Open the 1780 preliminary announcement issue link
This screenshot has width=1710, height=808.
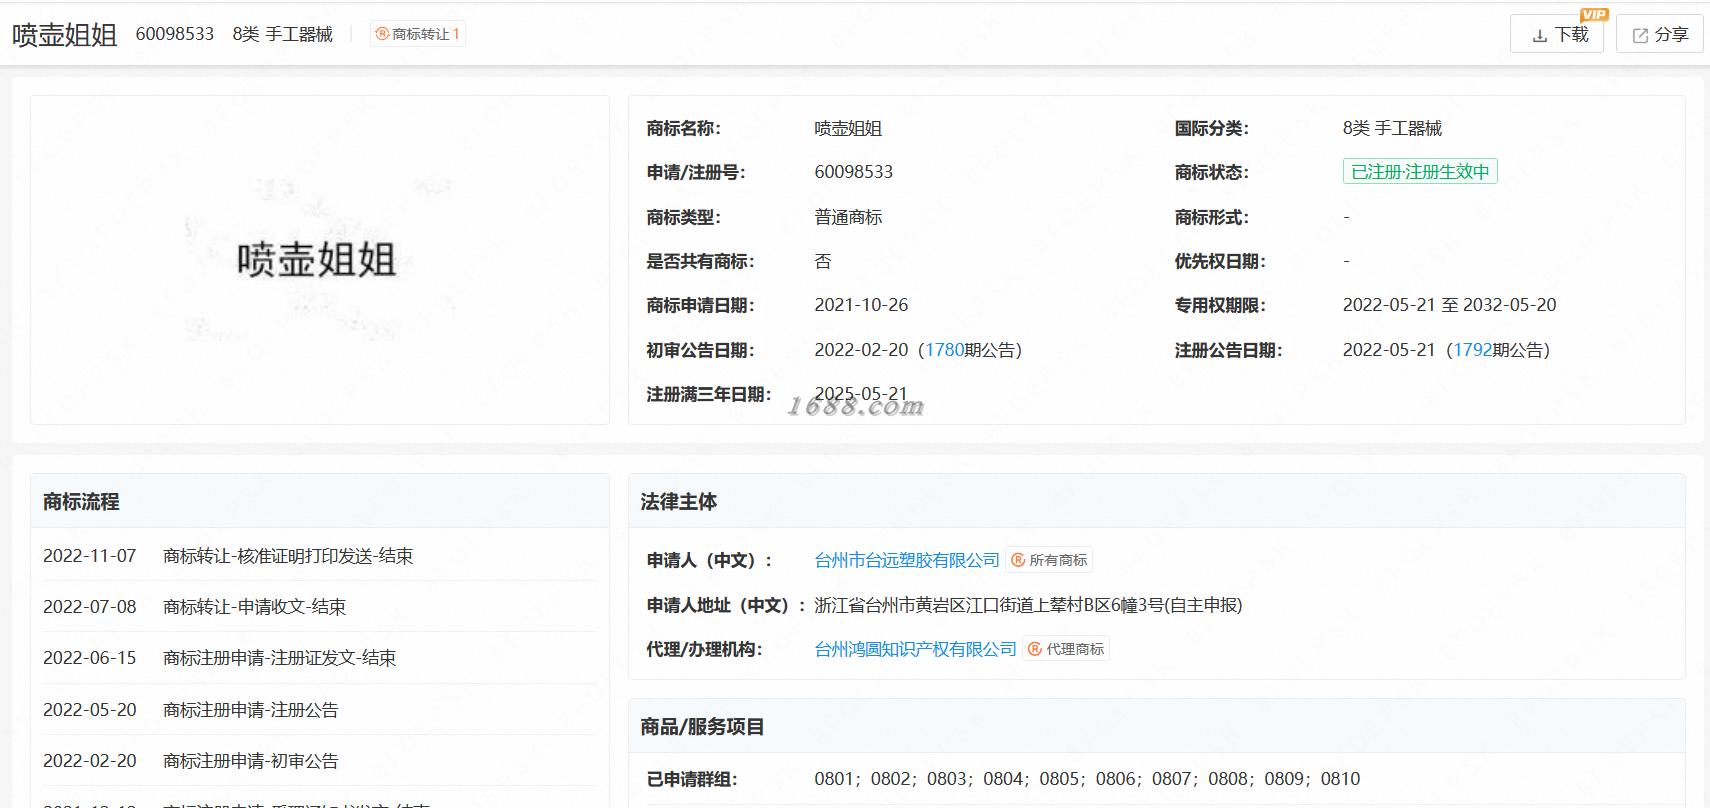pos(944,350)
